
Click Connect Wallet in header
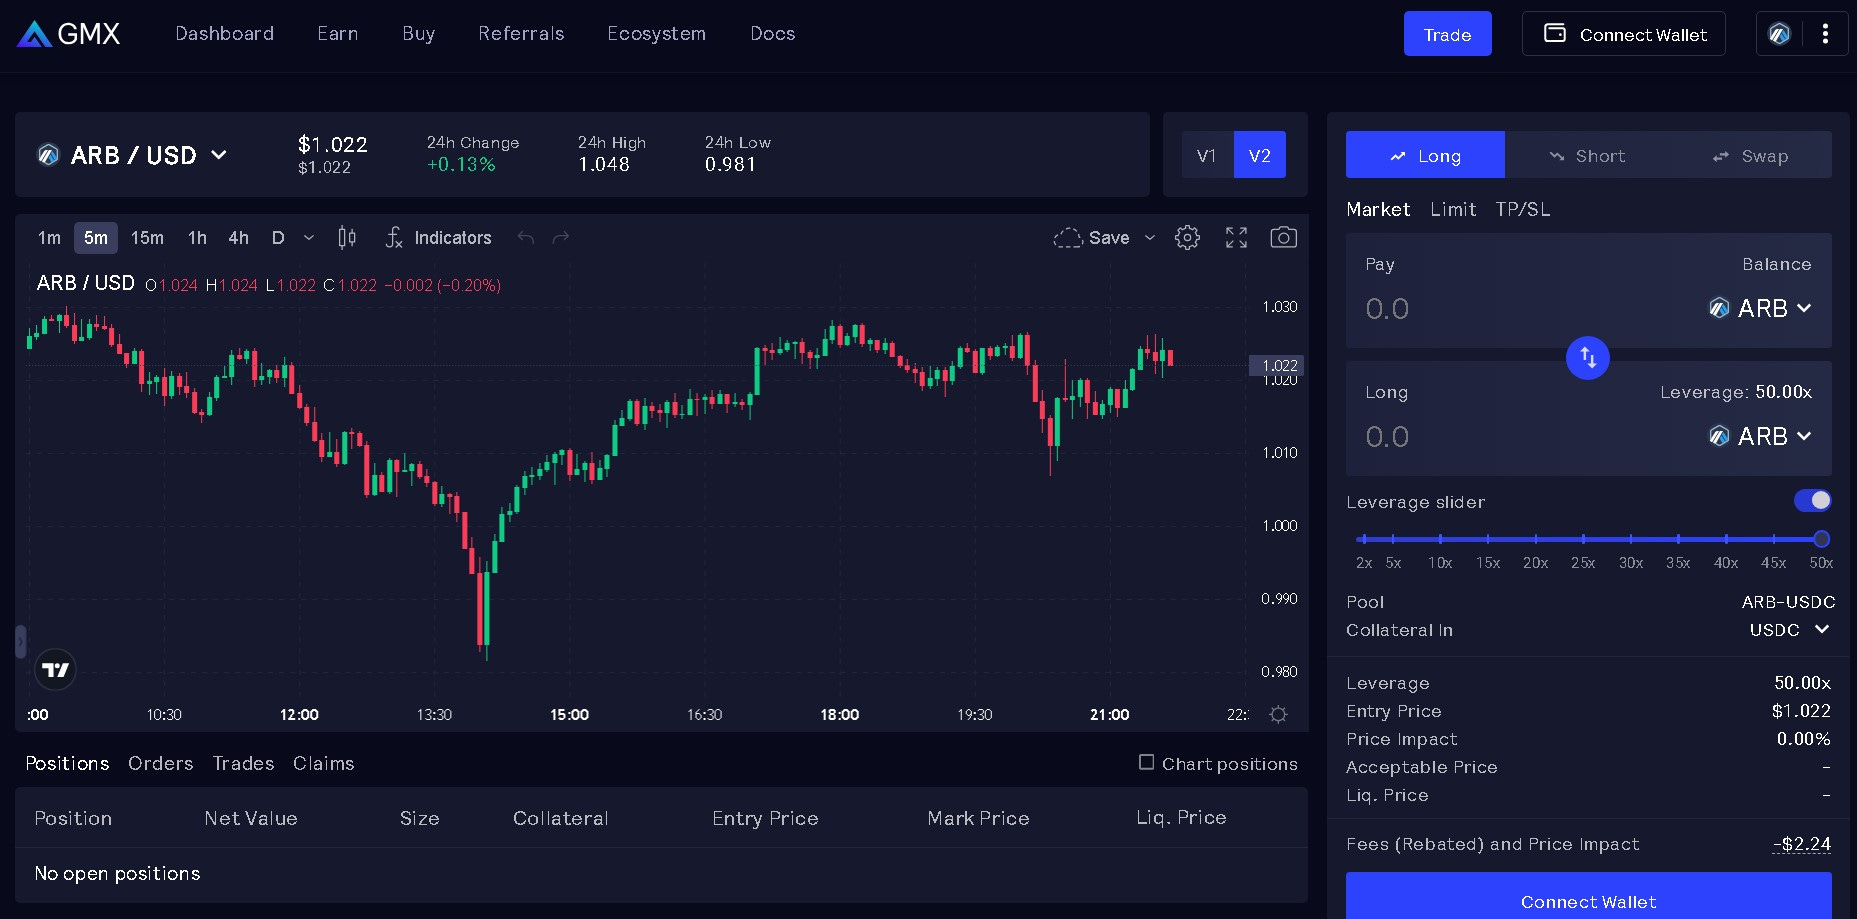coord(1624,34)
